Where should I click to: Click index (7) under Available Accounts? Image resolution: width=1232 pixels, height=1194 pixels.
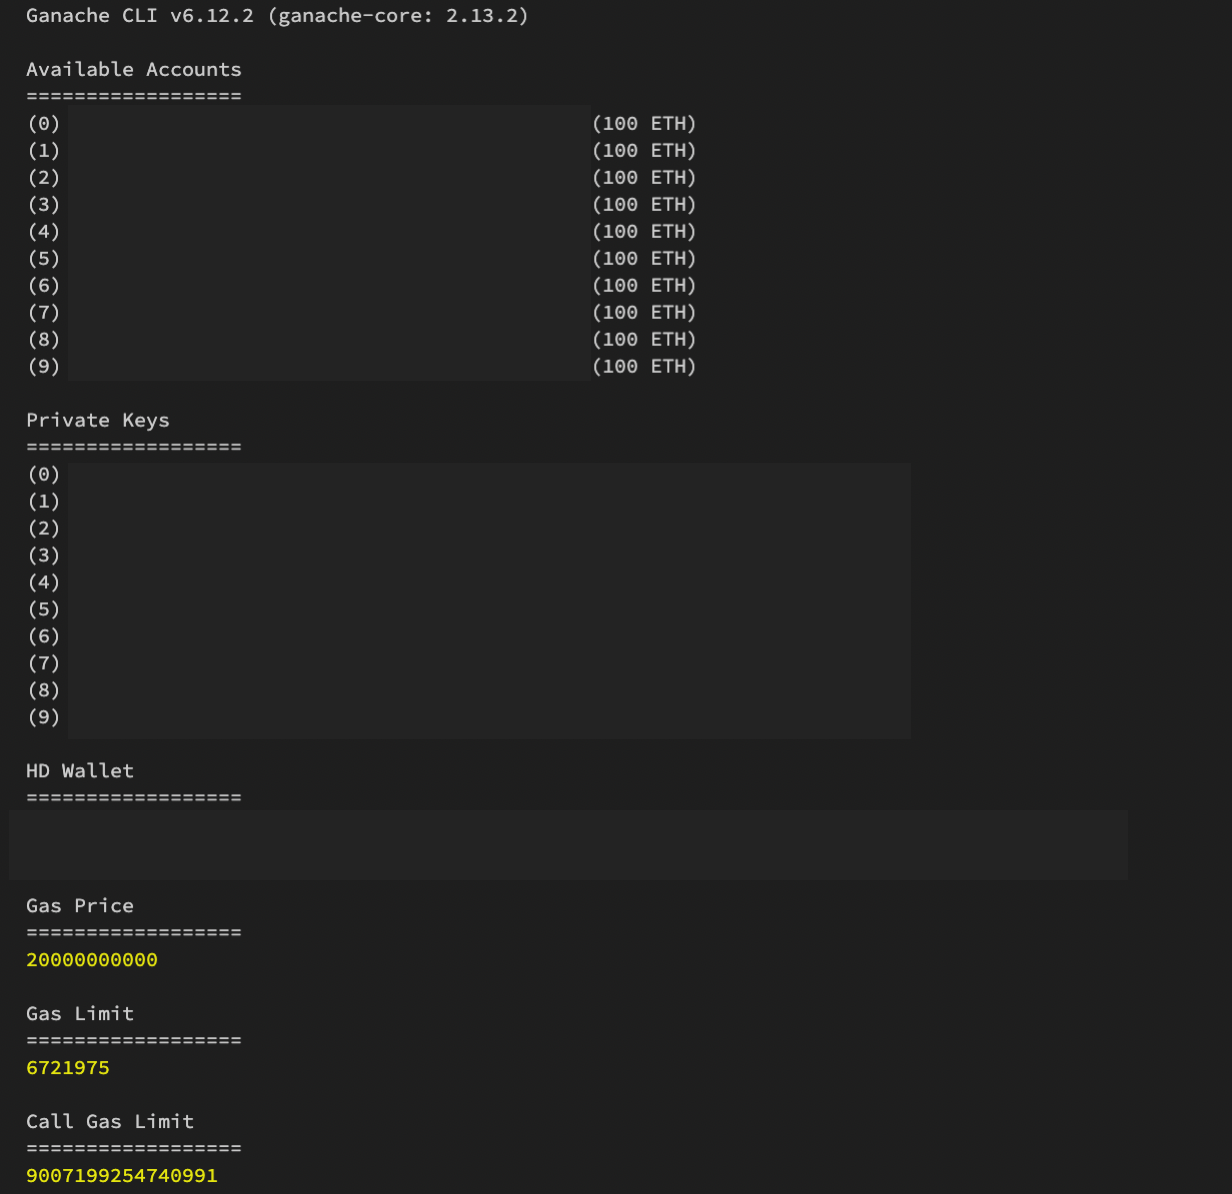(44, 312)
